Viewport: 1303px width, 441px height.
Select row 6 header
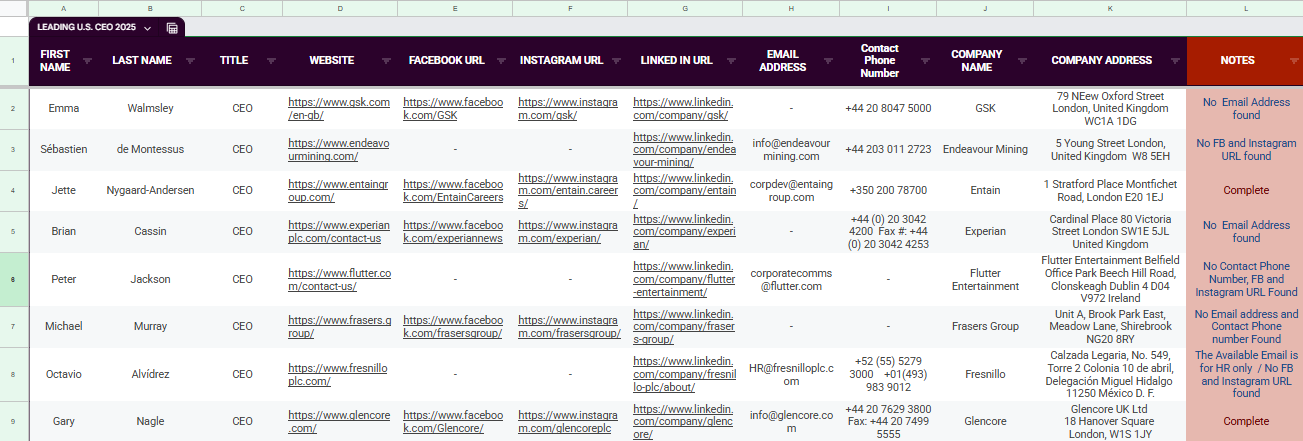(x=13, y=279)
